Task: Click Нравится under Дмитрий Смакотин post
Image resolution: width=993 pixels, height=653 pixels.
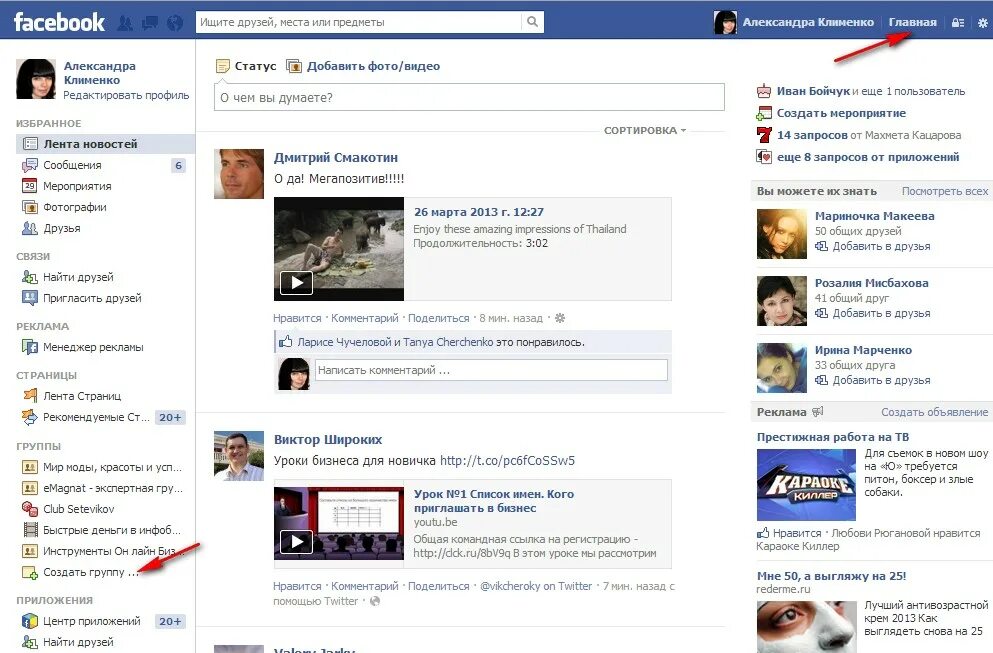Action: click(x=297, y=318)
